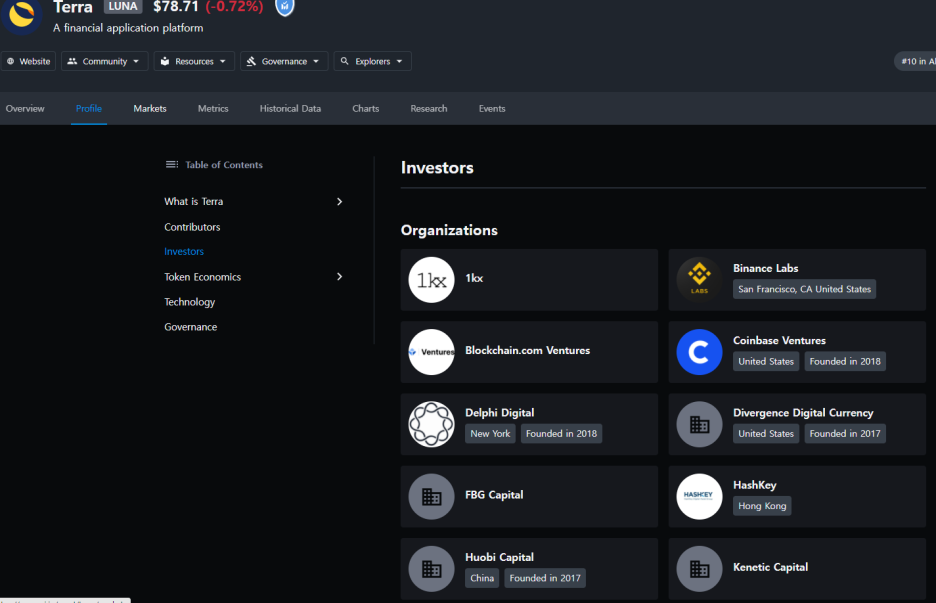Screen dimensions: 936x603
Task: Click the 1kx logo
Action: [432, 280]
